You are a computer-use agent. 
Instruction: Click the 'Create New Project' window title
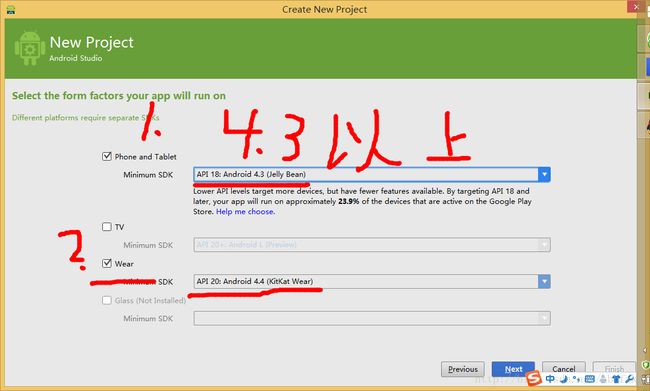[325, 9]
